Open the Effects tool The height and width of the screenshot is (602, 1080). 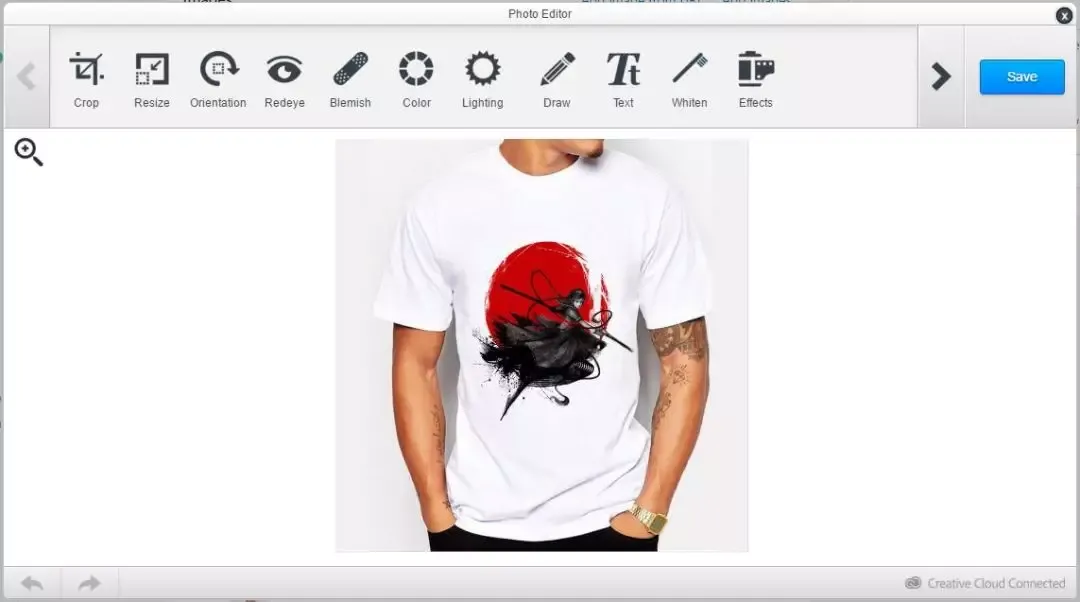click(756, 80)
